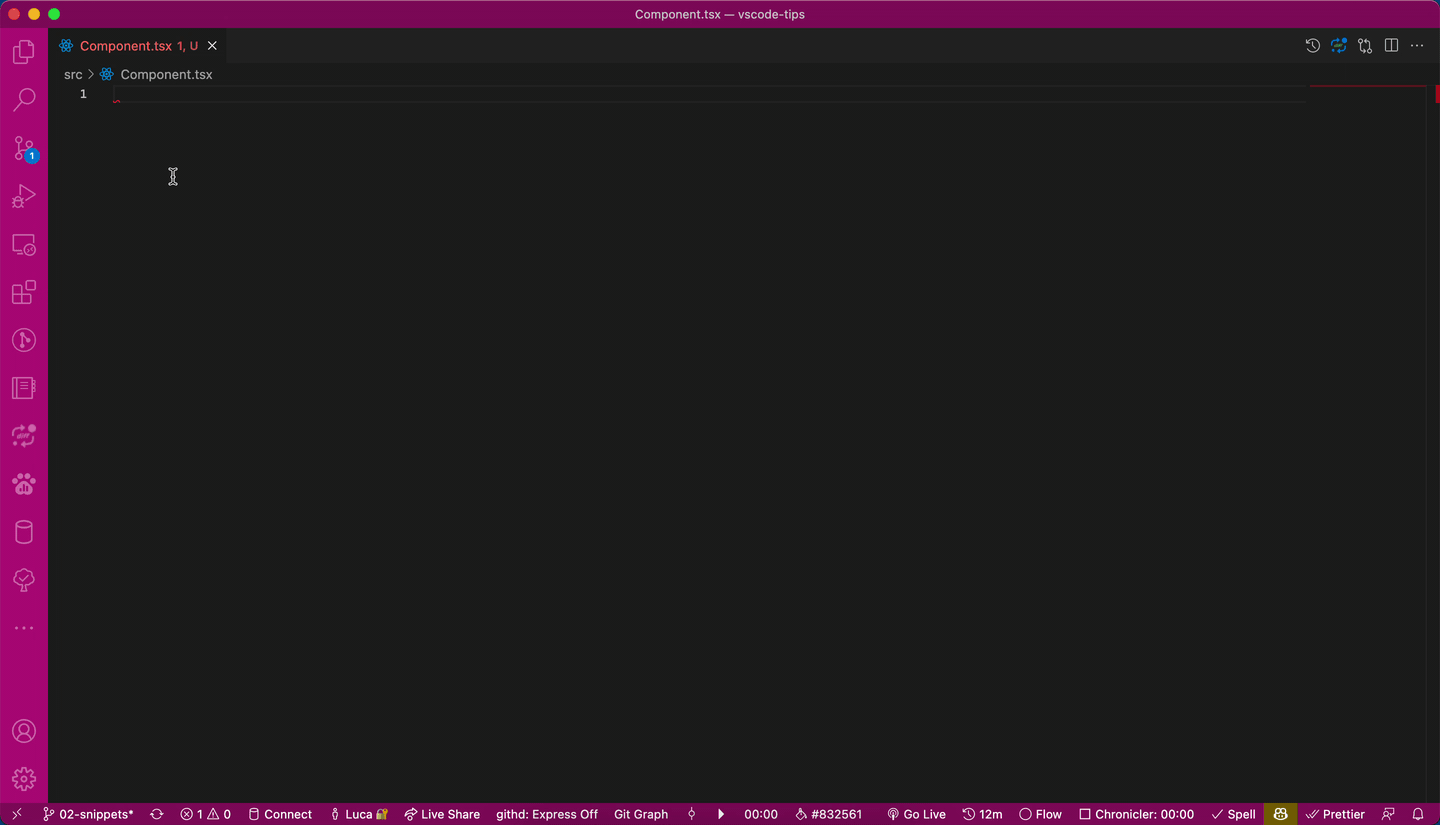Select the Component.tsx editor tab
Viewport: 1440px width, 825px height.
pyautogui.click(x=139, y=46)
